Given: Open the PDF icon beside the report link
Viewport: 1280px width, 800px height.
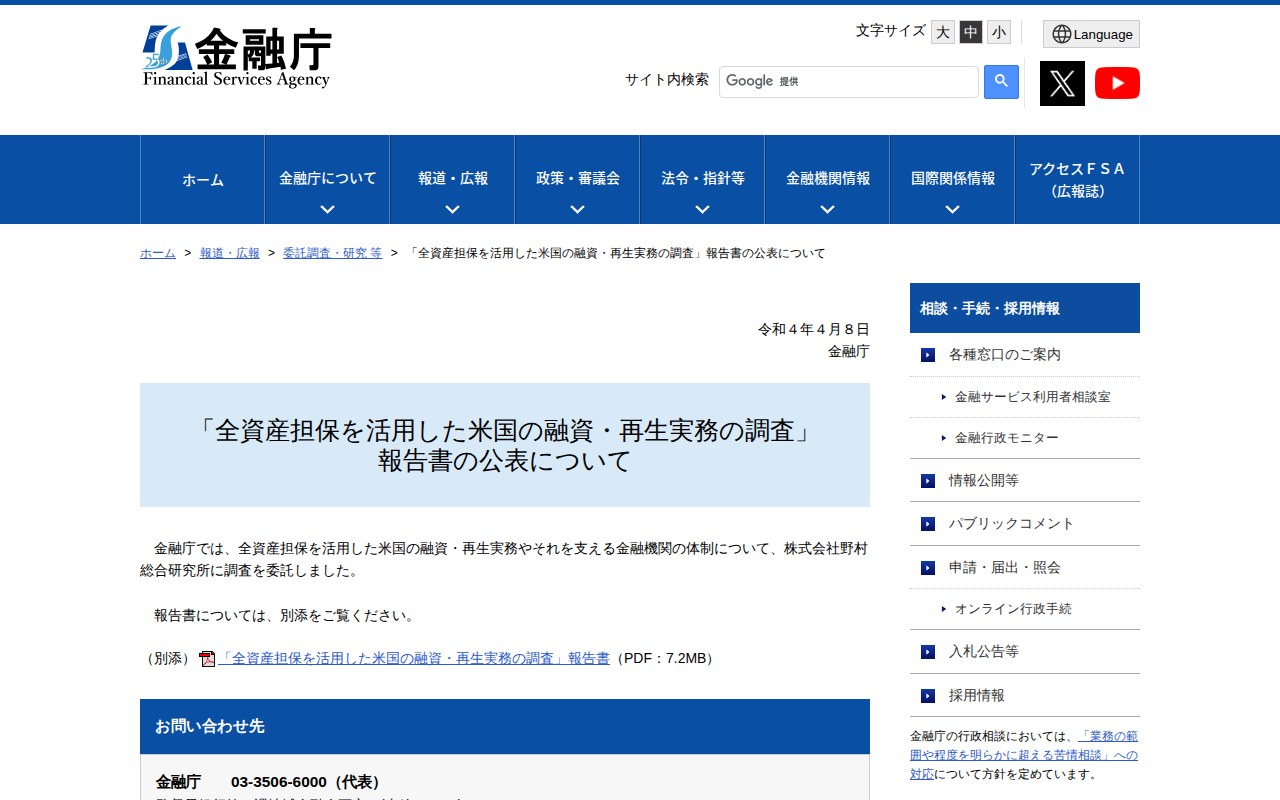Looking at the screenshot, I should 206,658.
